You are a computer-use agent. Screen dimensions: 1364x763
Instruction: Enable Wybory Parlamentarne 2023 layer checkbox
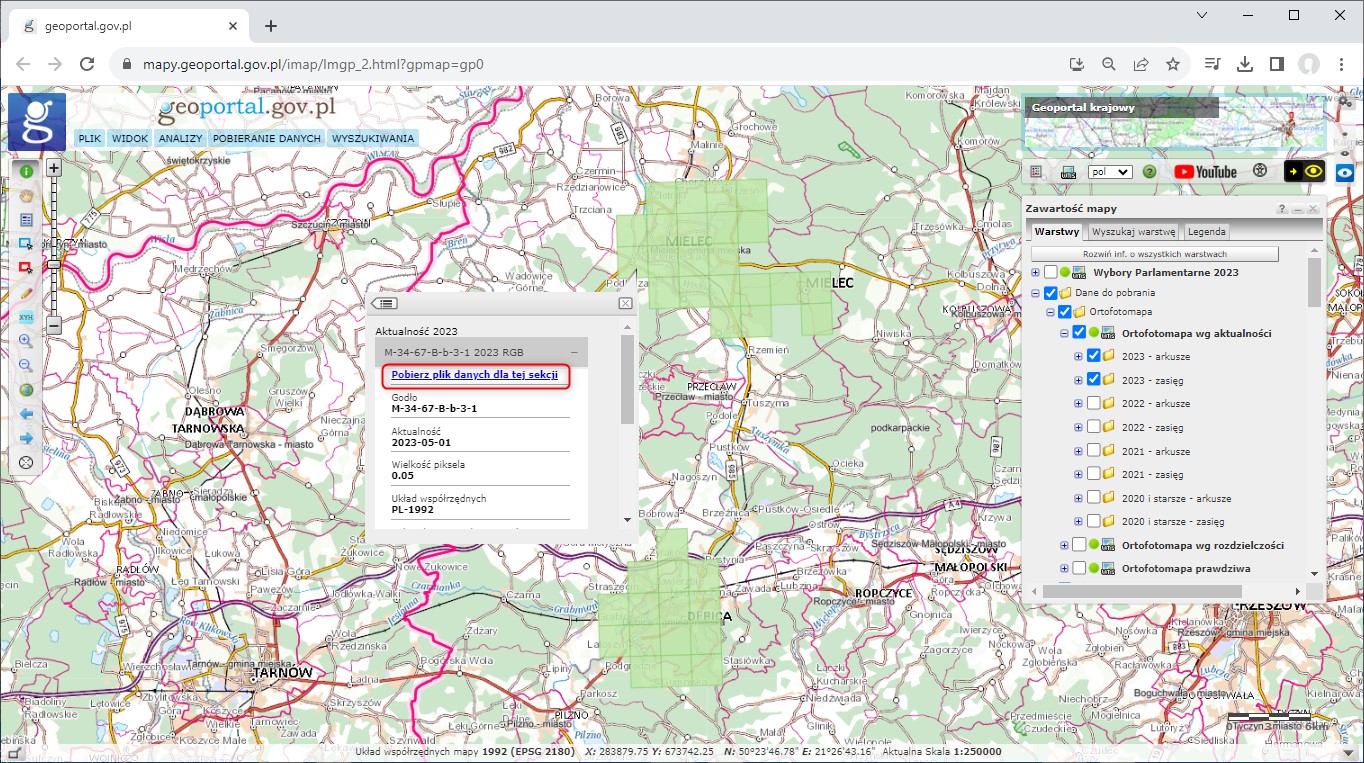pos(1051,272)
